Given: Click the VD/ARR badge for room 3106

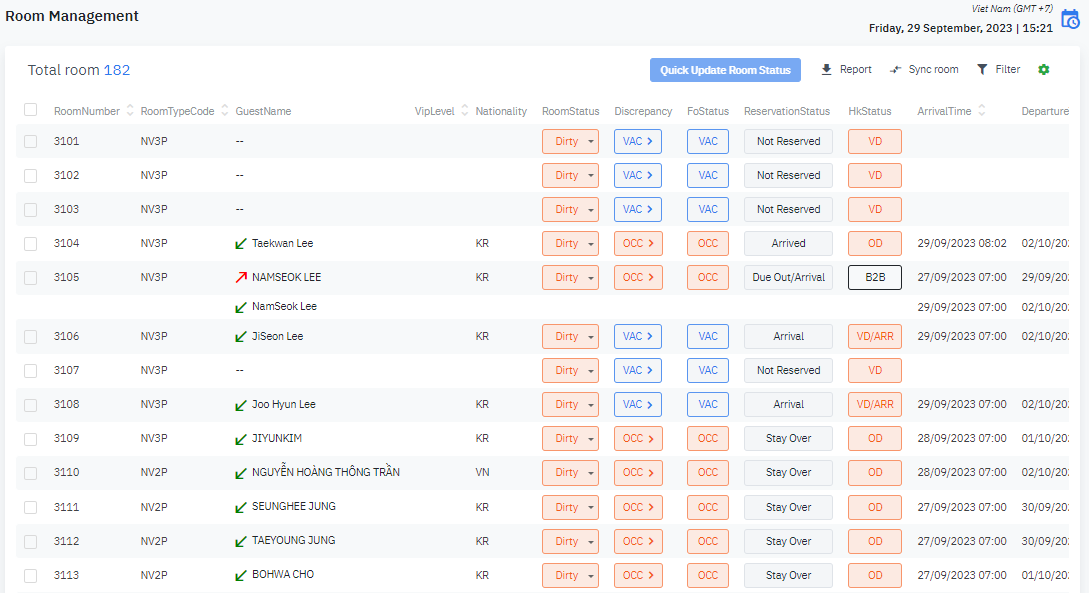Looking at the screenshot, I should [874, 337].
